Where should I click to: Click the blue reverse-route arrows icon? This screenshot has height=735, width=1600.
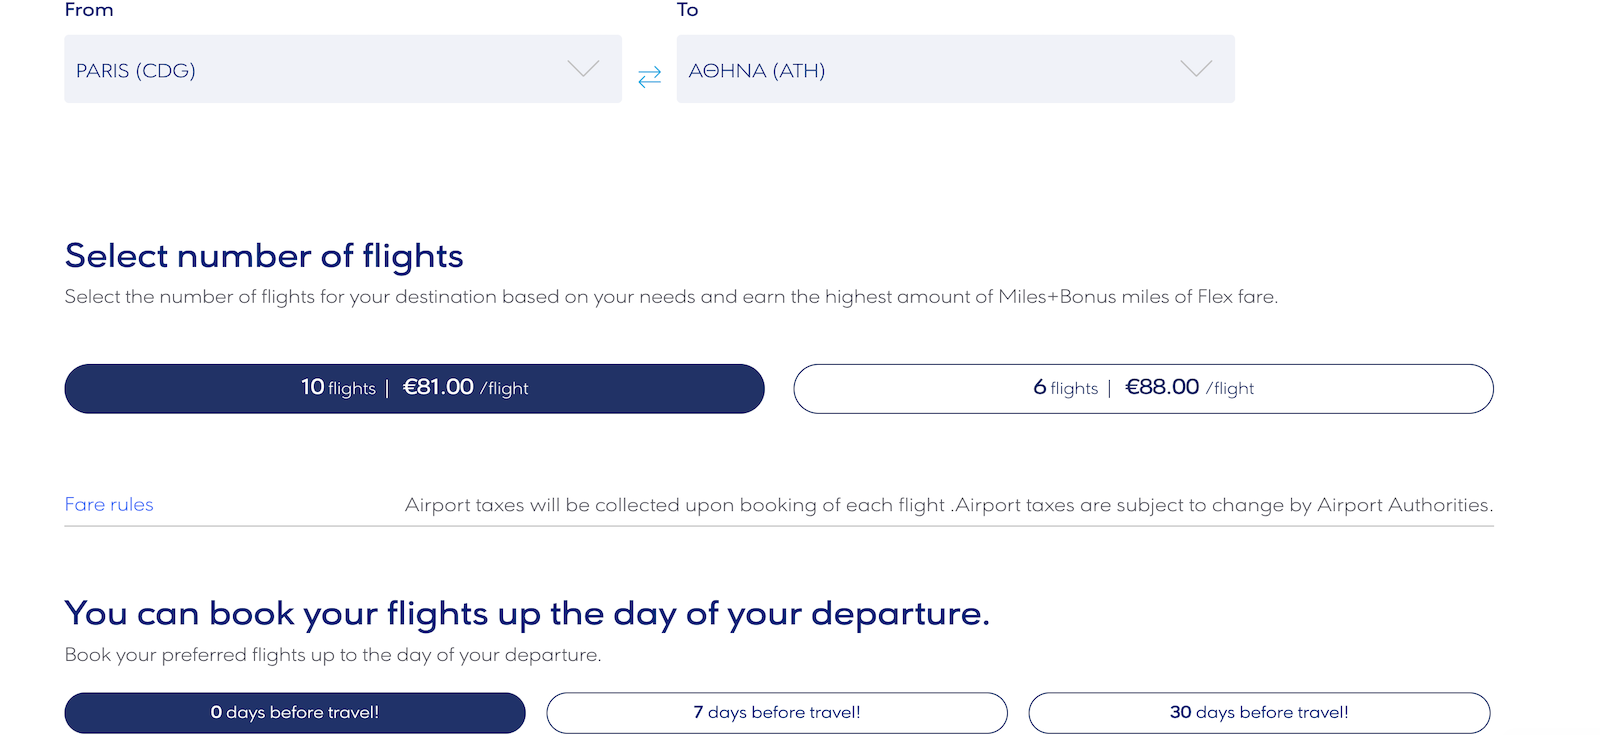tap(649, 75)
